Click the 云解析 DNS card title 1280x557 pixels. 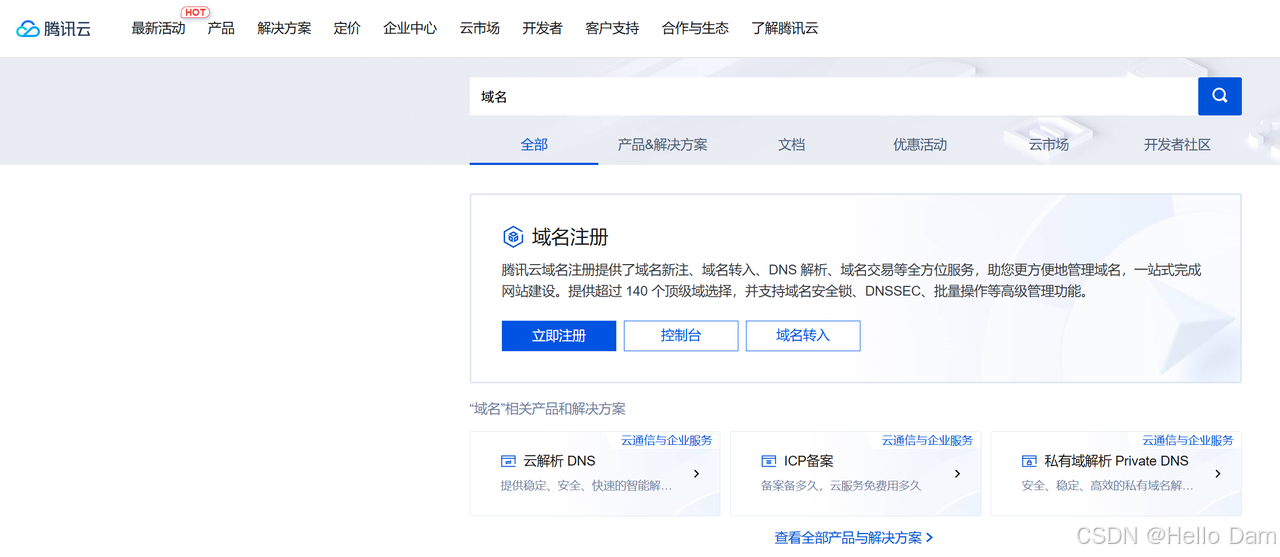pyautogui.click(x=559, y=461)
